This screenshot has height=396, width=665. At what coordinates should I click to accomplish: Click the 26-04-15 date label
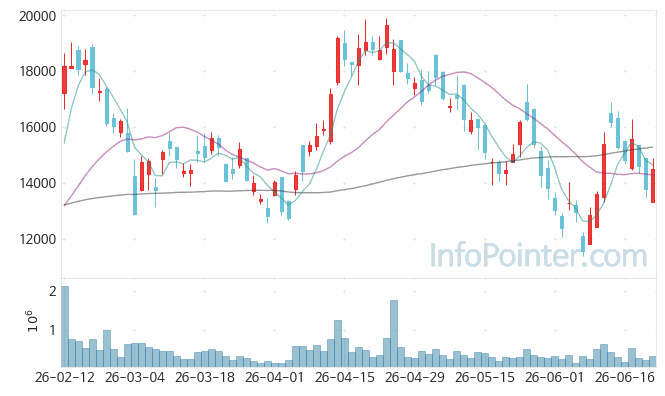click(345, 377)
